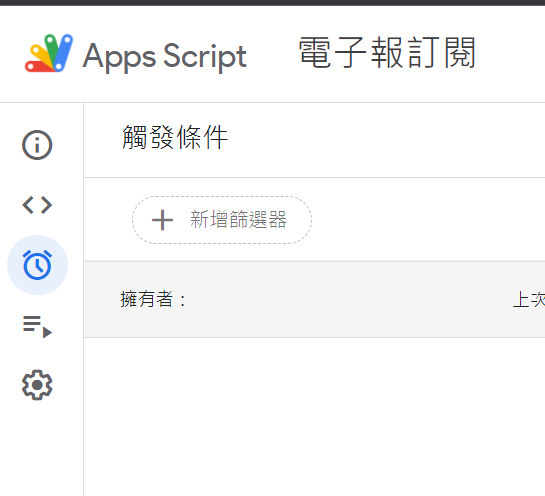Open the Executions list-play icon
Image resolution: width=545 pixels, height=496 pixels.
tap(37, 326)
